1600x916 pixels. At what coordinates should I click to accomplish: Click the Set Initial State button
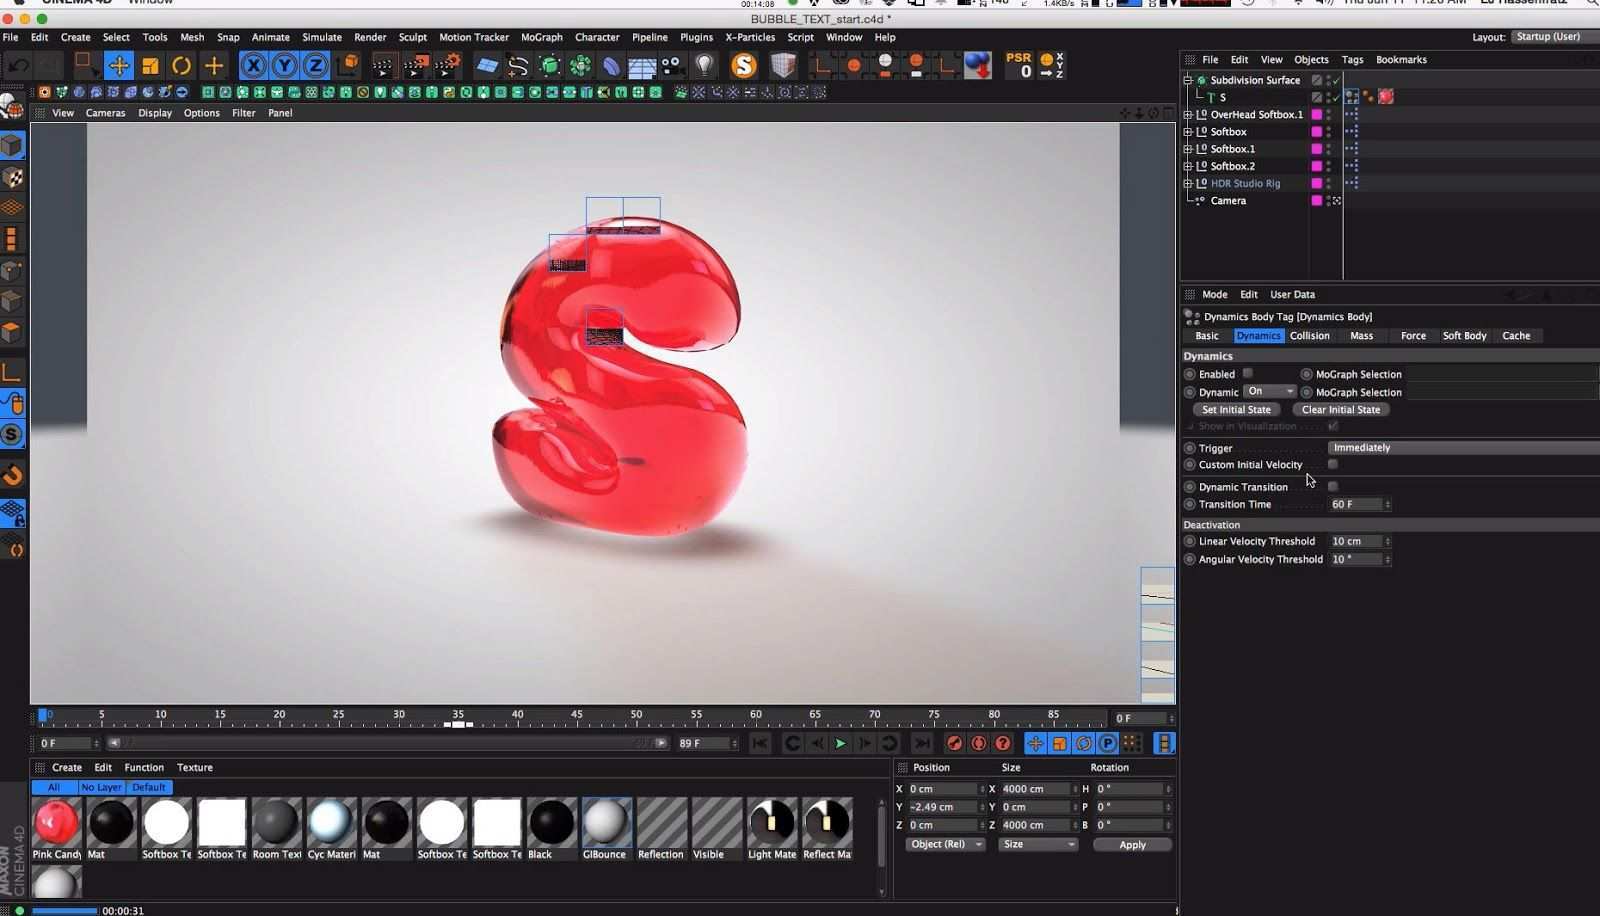(x=1236, y=409)
